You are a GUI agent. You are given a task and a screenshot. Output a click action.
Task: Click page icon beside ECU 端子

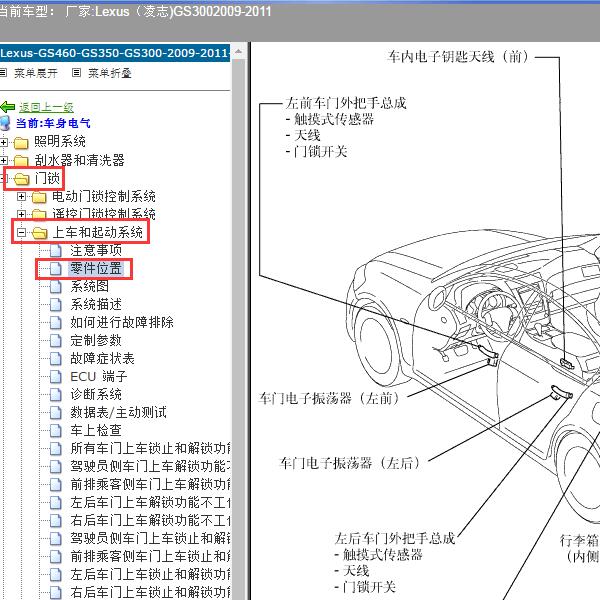[56, 377]
